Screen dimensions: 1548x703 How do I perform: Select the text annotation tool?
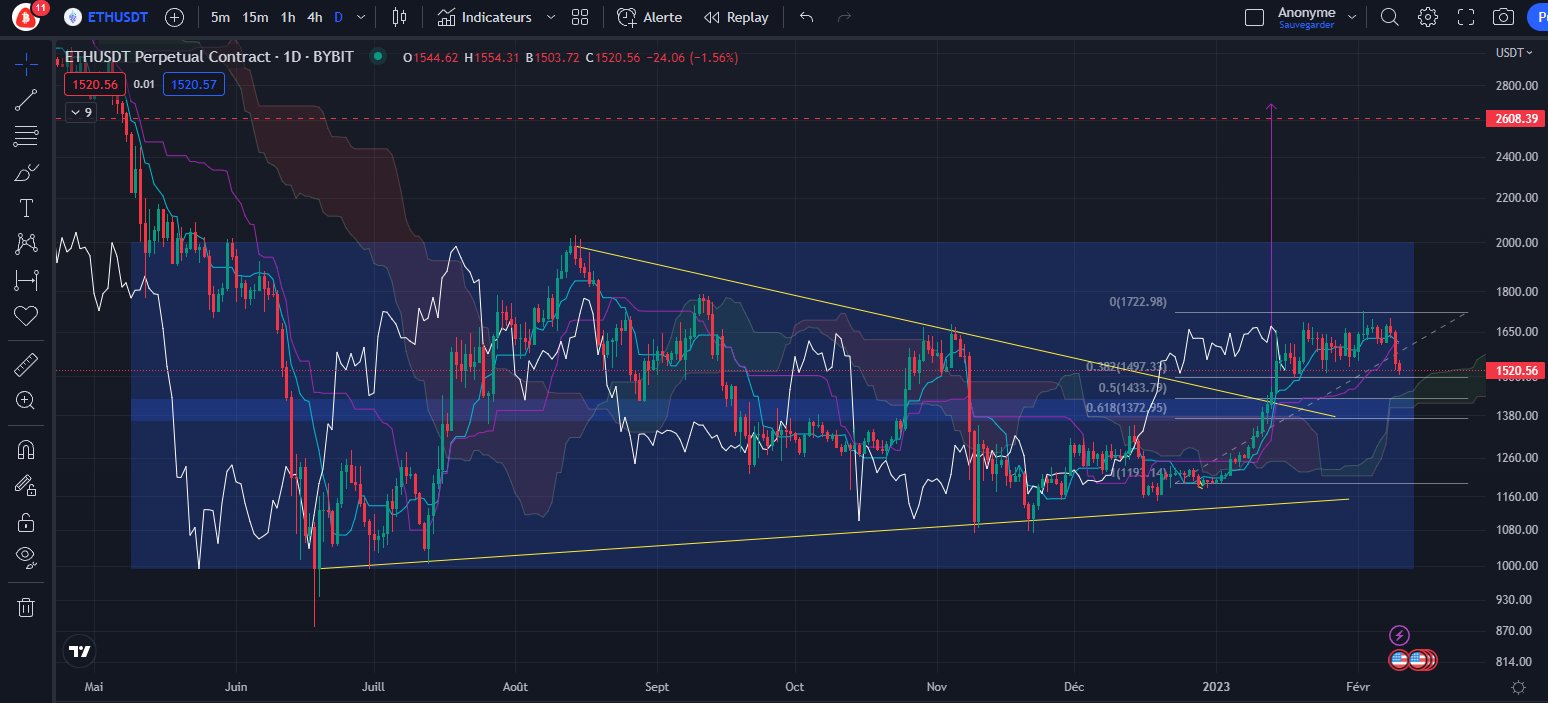[26, 207]
